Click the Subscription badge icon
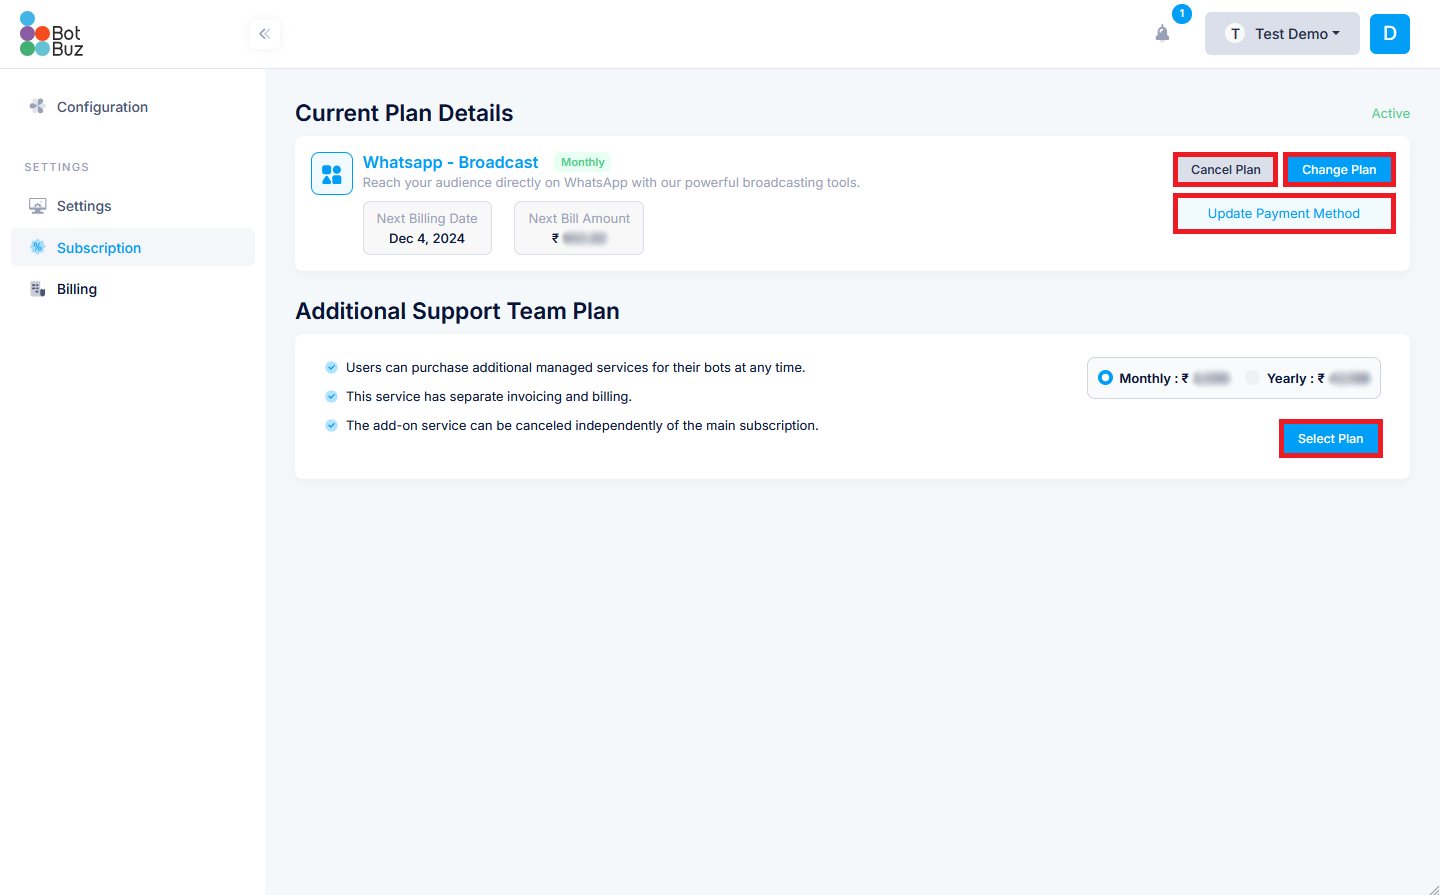 coord(38,247)
